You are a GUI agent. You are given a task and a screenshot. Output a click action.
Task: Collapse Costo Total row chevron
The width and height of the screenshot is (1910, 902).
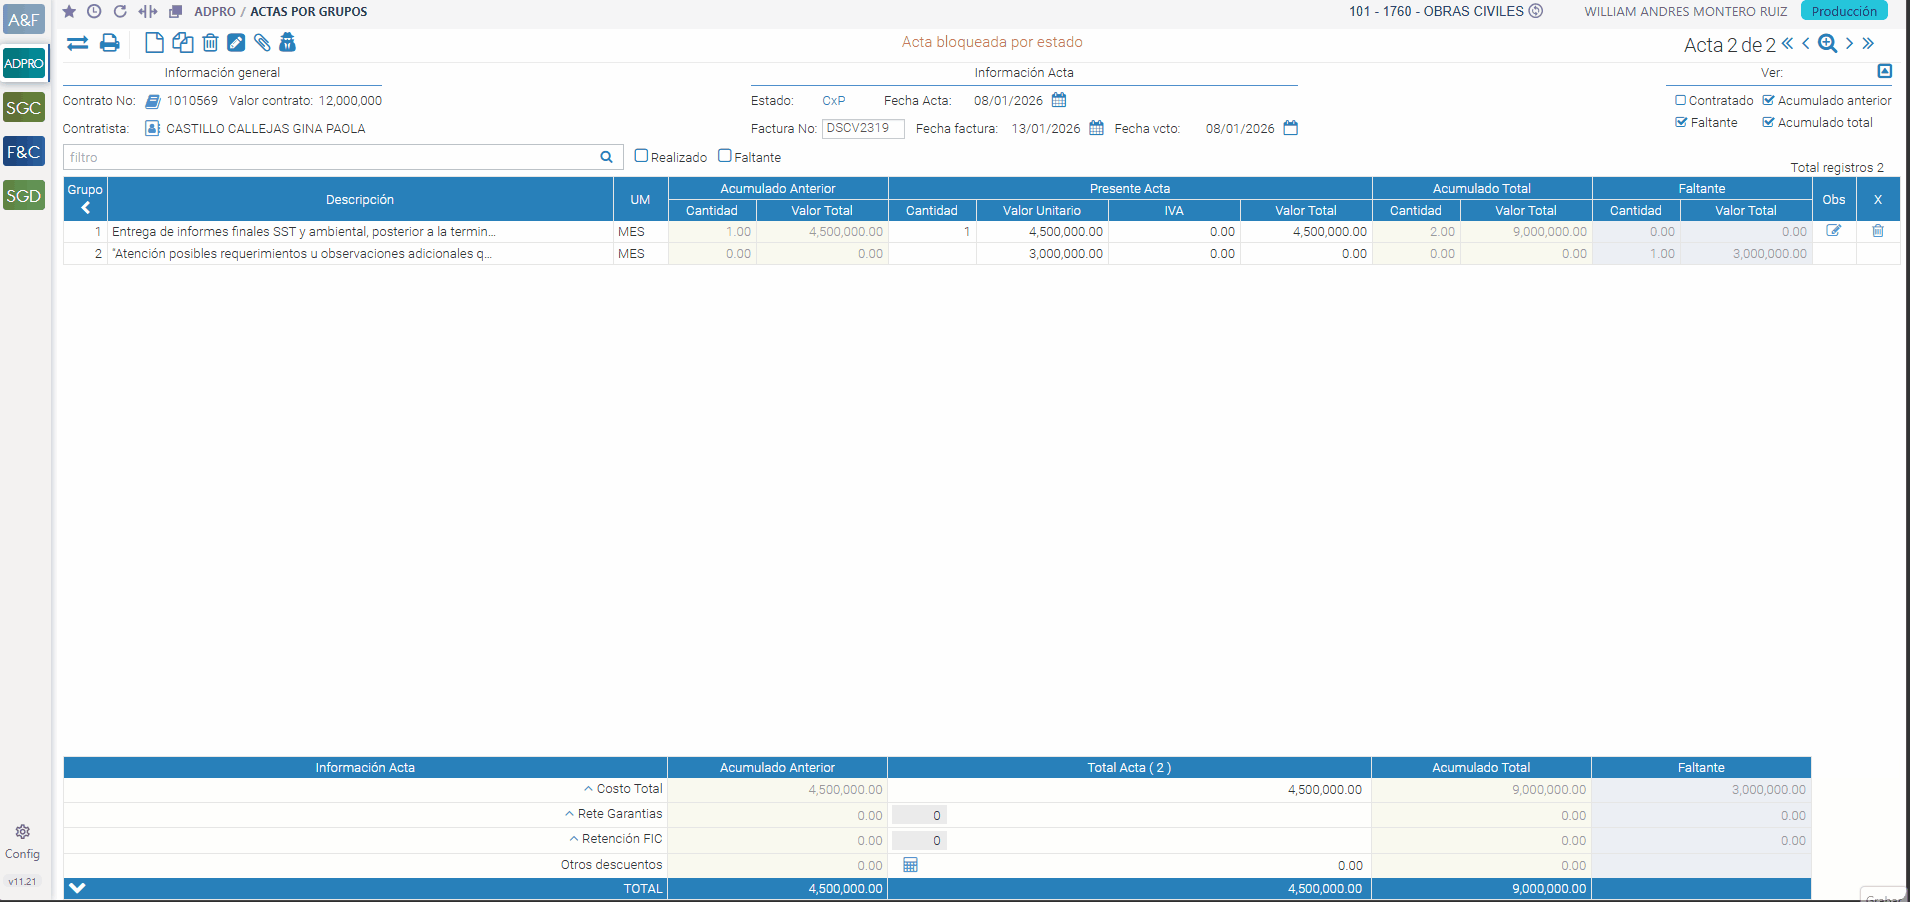tap(588, 789)
